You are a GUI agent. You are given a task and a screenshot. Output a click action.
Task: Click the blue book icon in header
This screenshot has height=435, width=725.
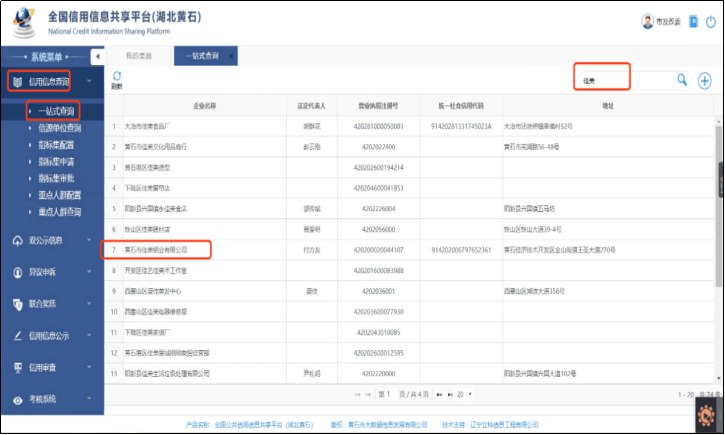click(x=693, y=21)
